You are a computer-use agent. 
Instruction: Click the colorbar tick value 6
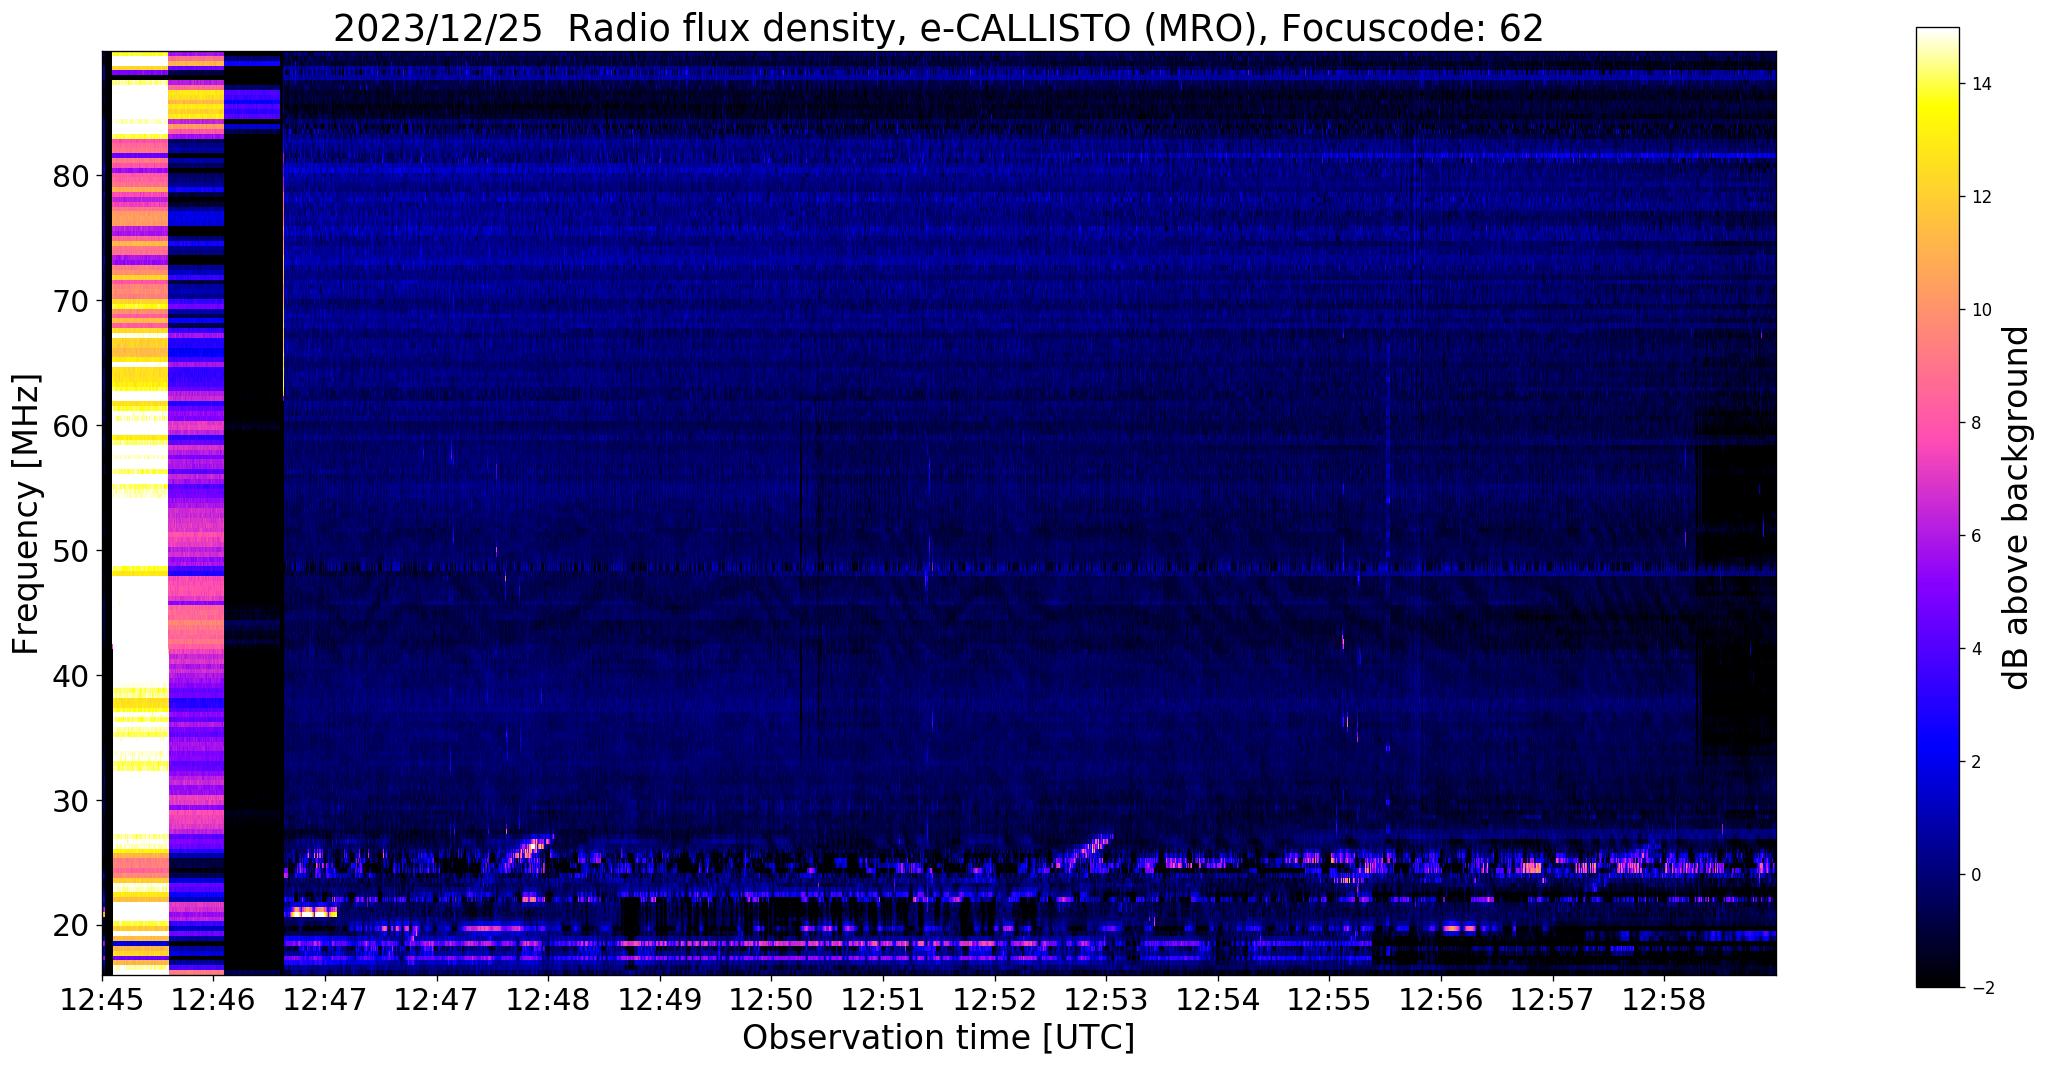[x=1975, y=536]
